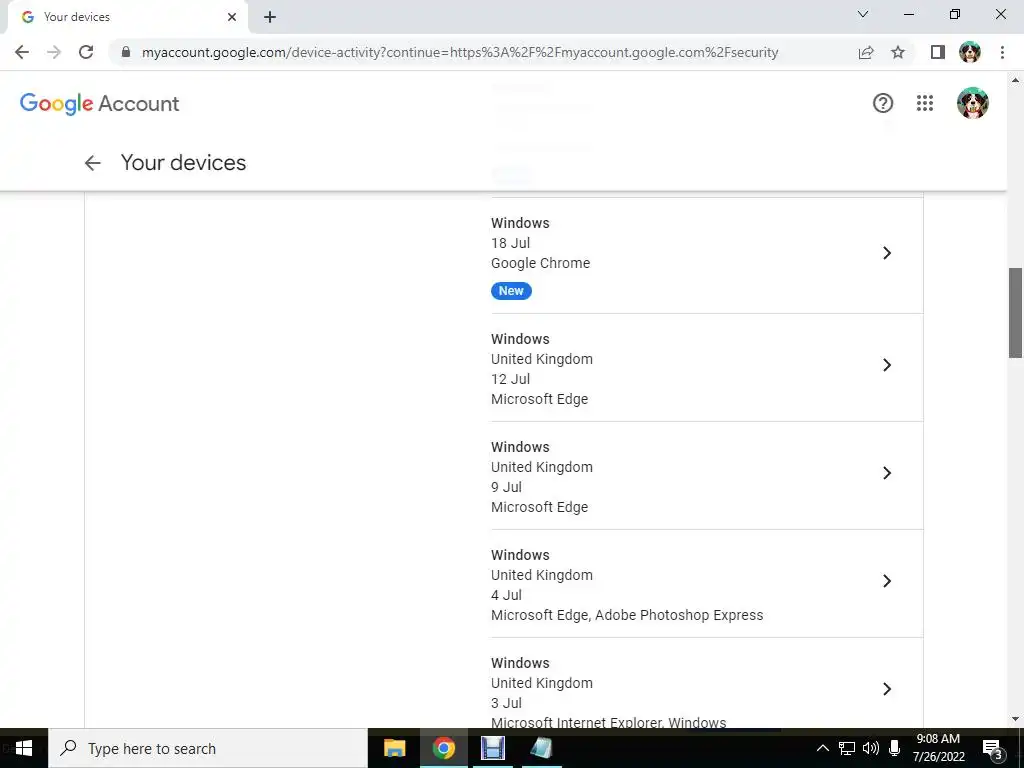This screenshot has width=1024, height=768.
Task: Select the Your devices browser tab
Action: [x=127, y=17]
